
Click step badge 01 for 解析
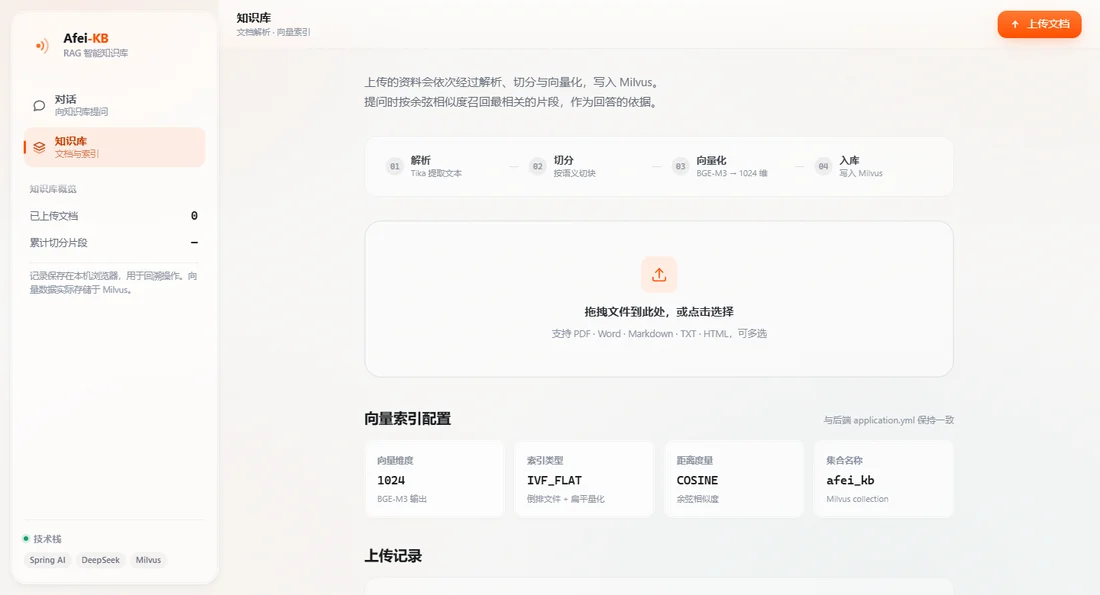click(x=394, y=166)
